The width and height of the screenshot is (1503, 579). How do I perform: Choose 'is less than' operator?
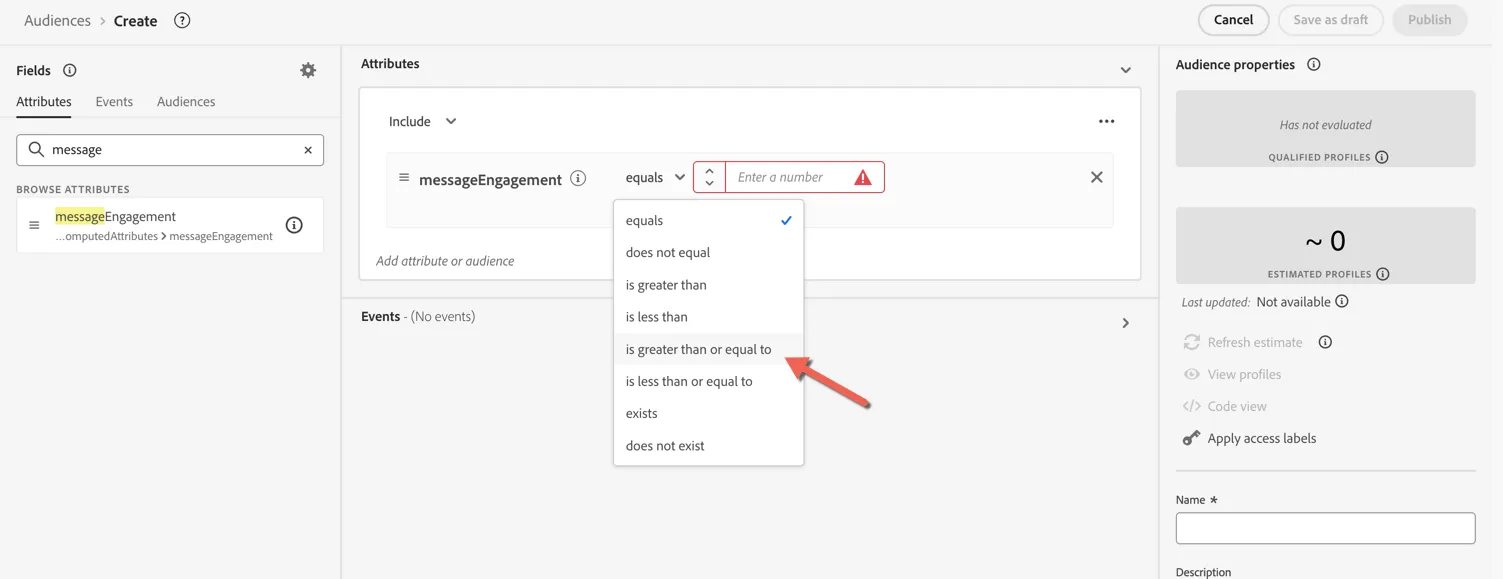(x=708, y=317)
